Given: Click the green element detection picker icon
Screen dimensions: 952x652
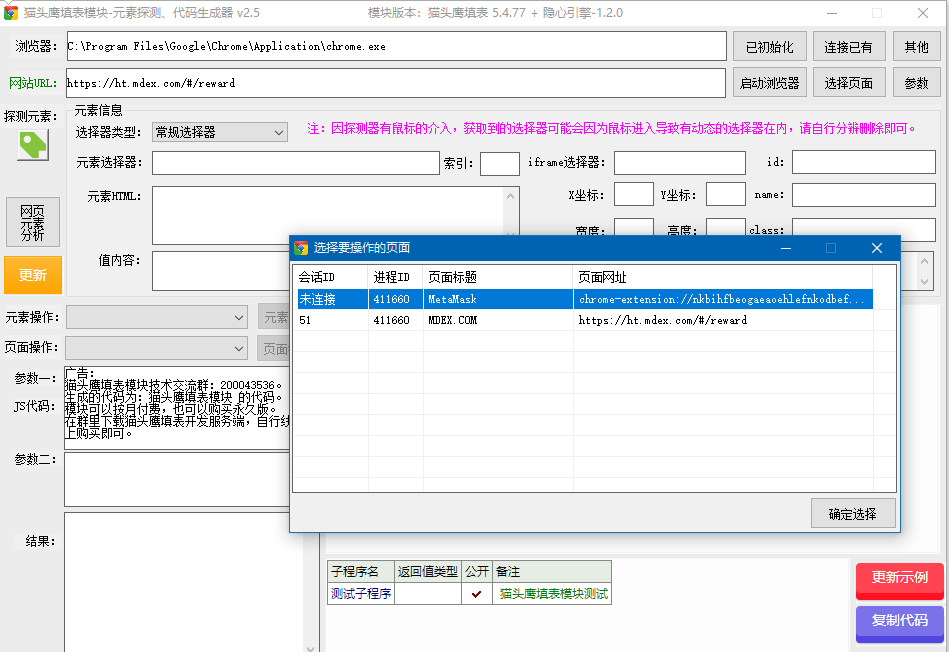Looking at the screenshot, I should tap(32, 146).
